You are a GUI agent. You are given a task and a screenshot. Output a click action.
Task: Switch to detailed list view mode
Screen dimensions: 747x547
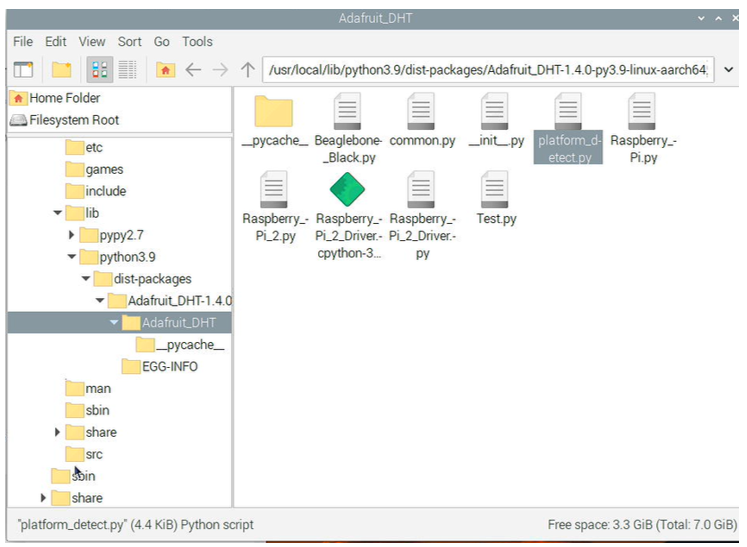pyautogui.click(x=127, y=70)
